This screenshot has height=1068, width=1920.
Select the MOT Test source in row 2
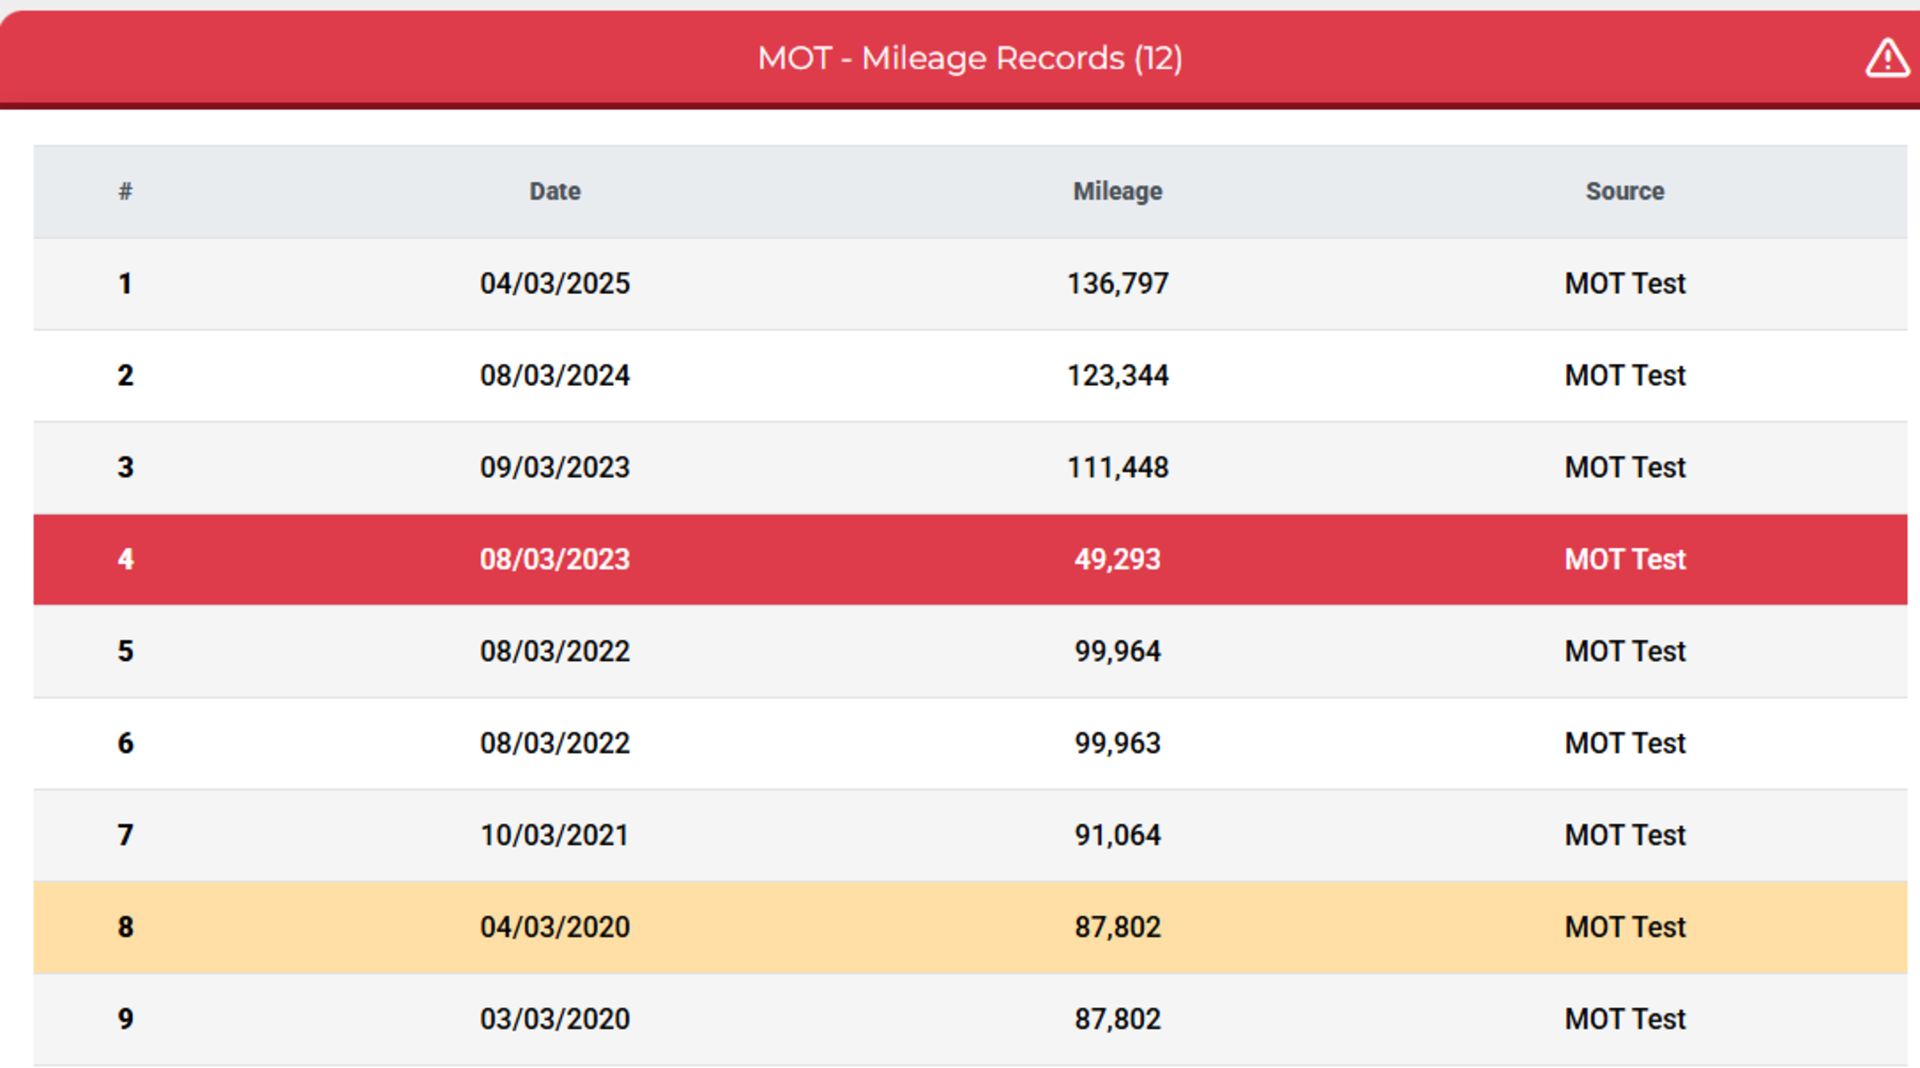[x=1625, y=375]
